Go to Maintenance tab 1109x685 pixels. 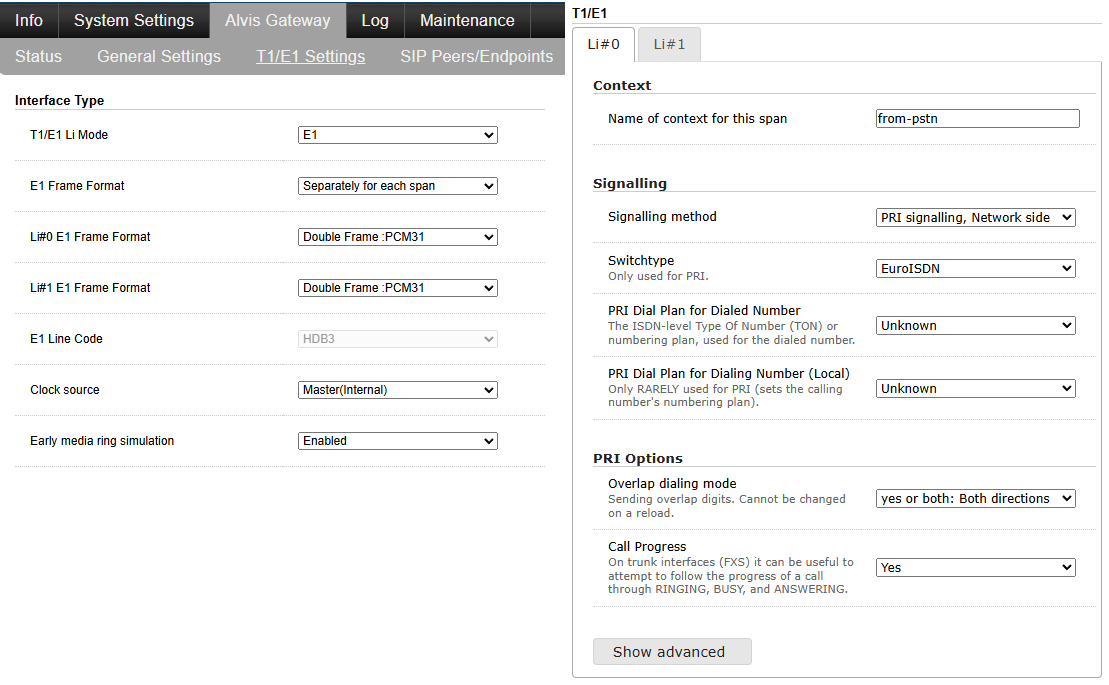467,20
